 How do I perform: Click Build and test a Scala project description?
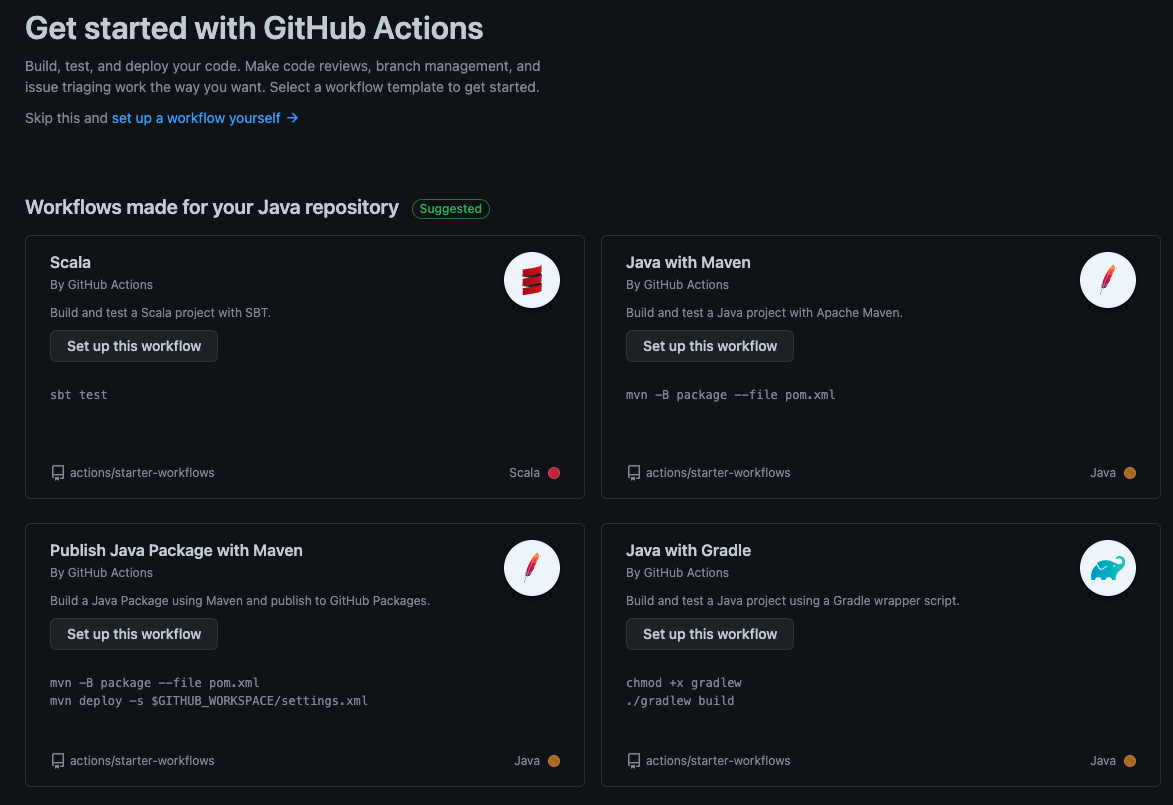160,313
